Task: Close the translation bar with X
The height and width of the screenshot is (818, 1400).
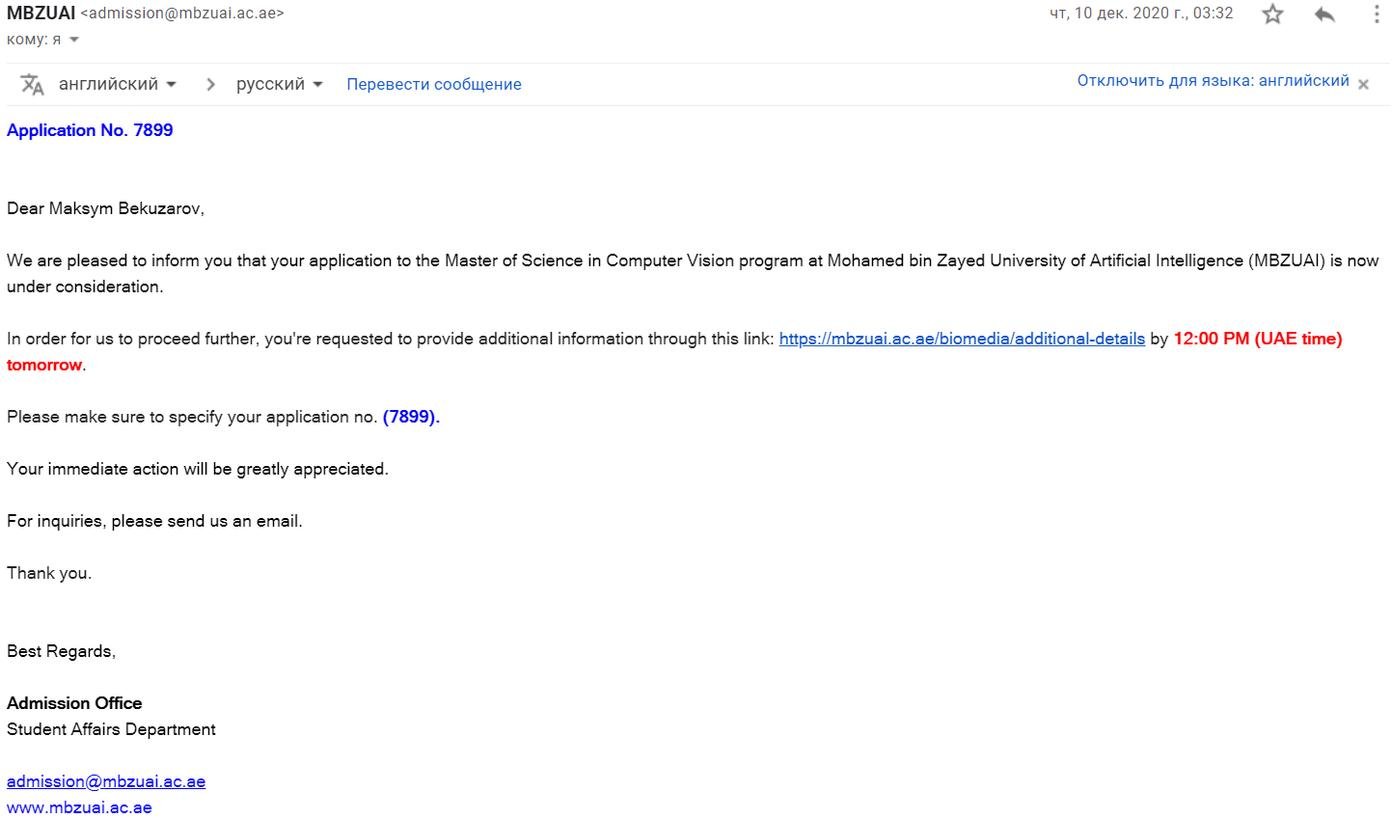Action: (x=1363, y=84)
